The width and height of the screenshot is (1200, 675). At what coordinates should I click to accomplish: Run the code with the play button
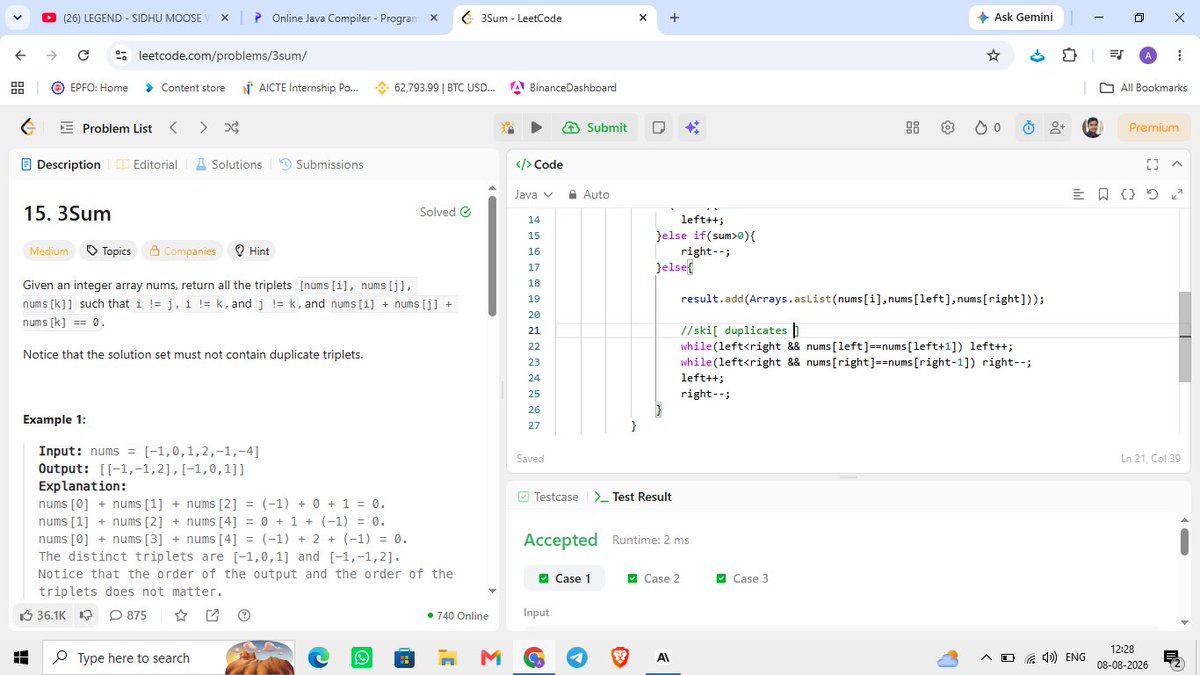(536, 128)
